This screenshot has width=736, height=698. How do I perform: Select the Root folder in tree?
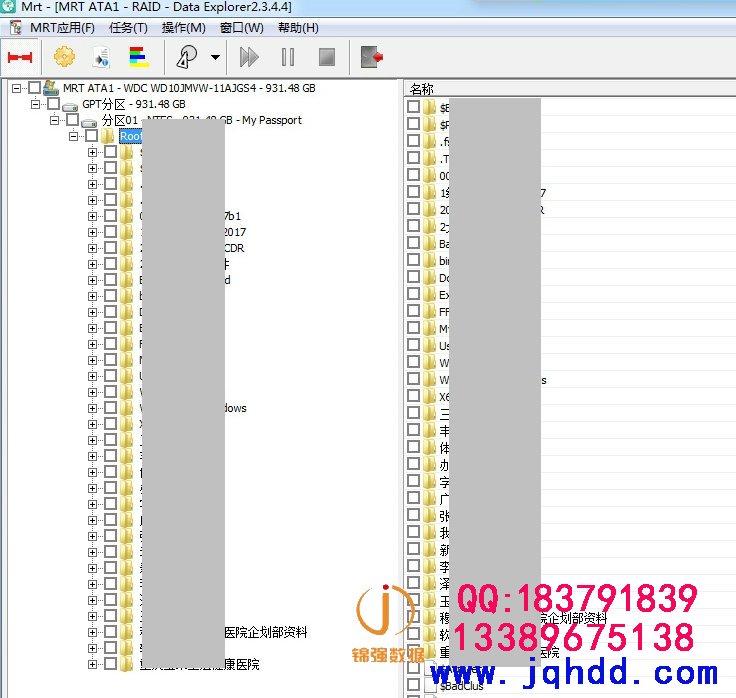pos(130,136)
